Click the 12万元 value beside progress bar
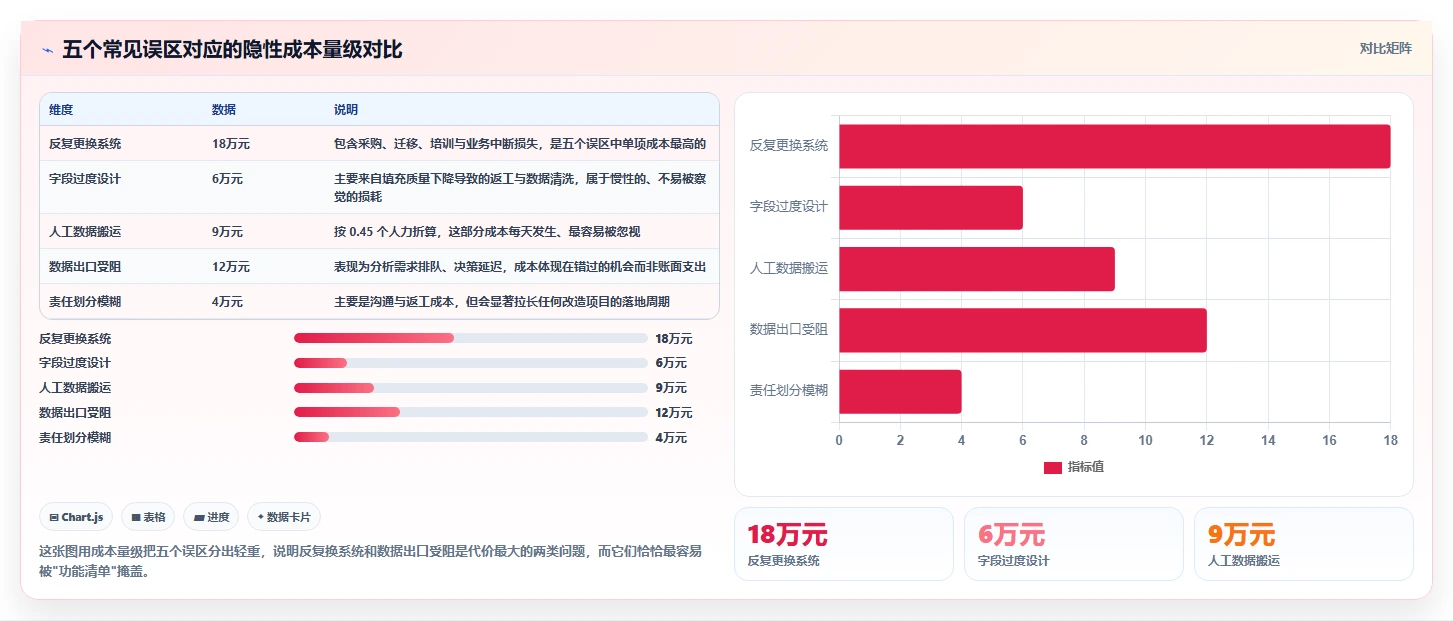The width and height of the screenshot is (1453, 621). tap(674, 412)
